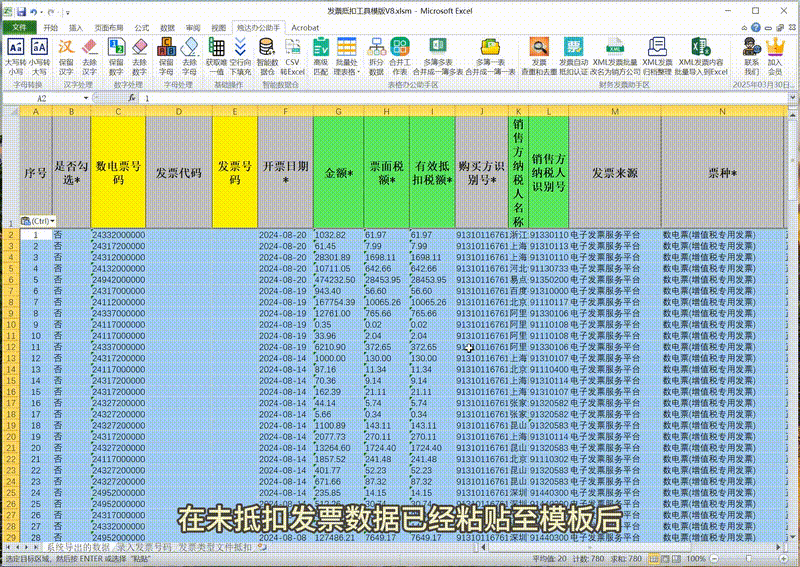Click the vertical scrollbar

tap(792, 327)
